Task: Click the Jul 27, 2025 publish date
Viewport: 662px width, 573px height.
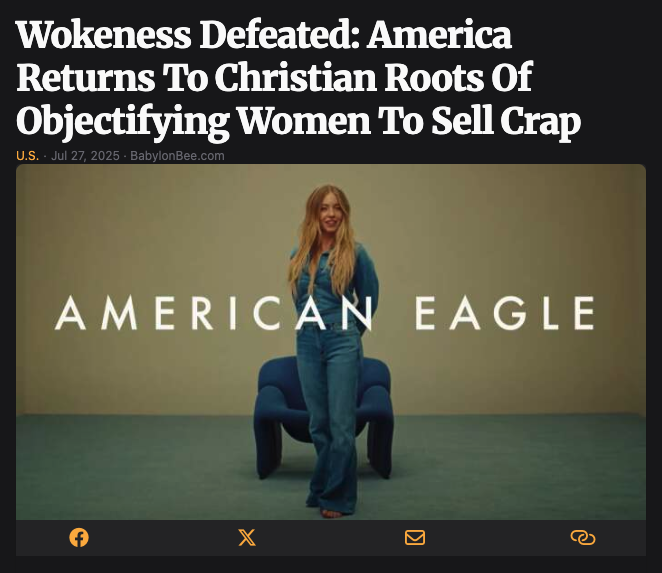Action: (x=85, y=156)
